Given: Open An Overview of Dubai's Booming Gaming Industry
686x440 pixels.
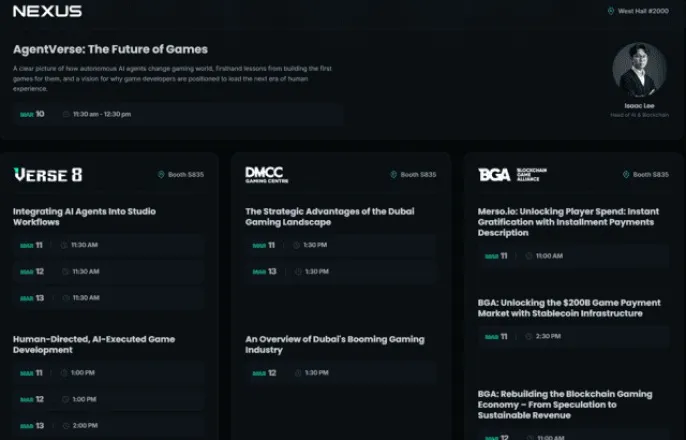Looking at the screenshot, I should point(335,344).
